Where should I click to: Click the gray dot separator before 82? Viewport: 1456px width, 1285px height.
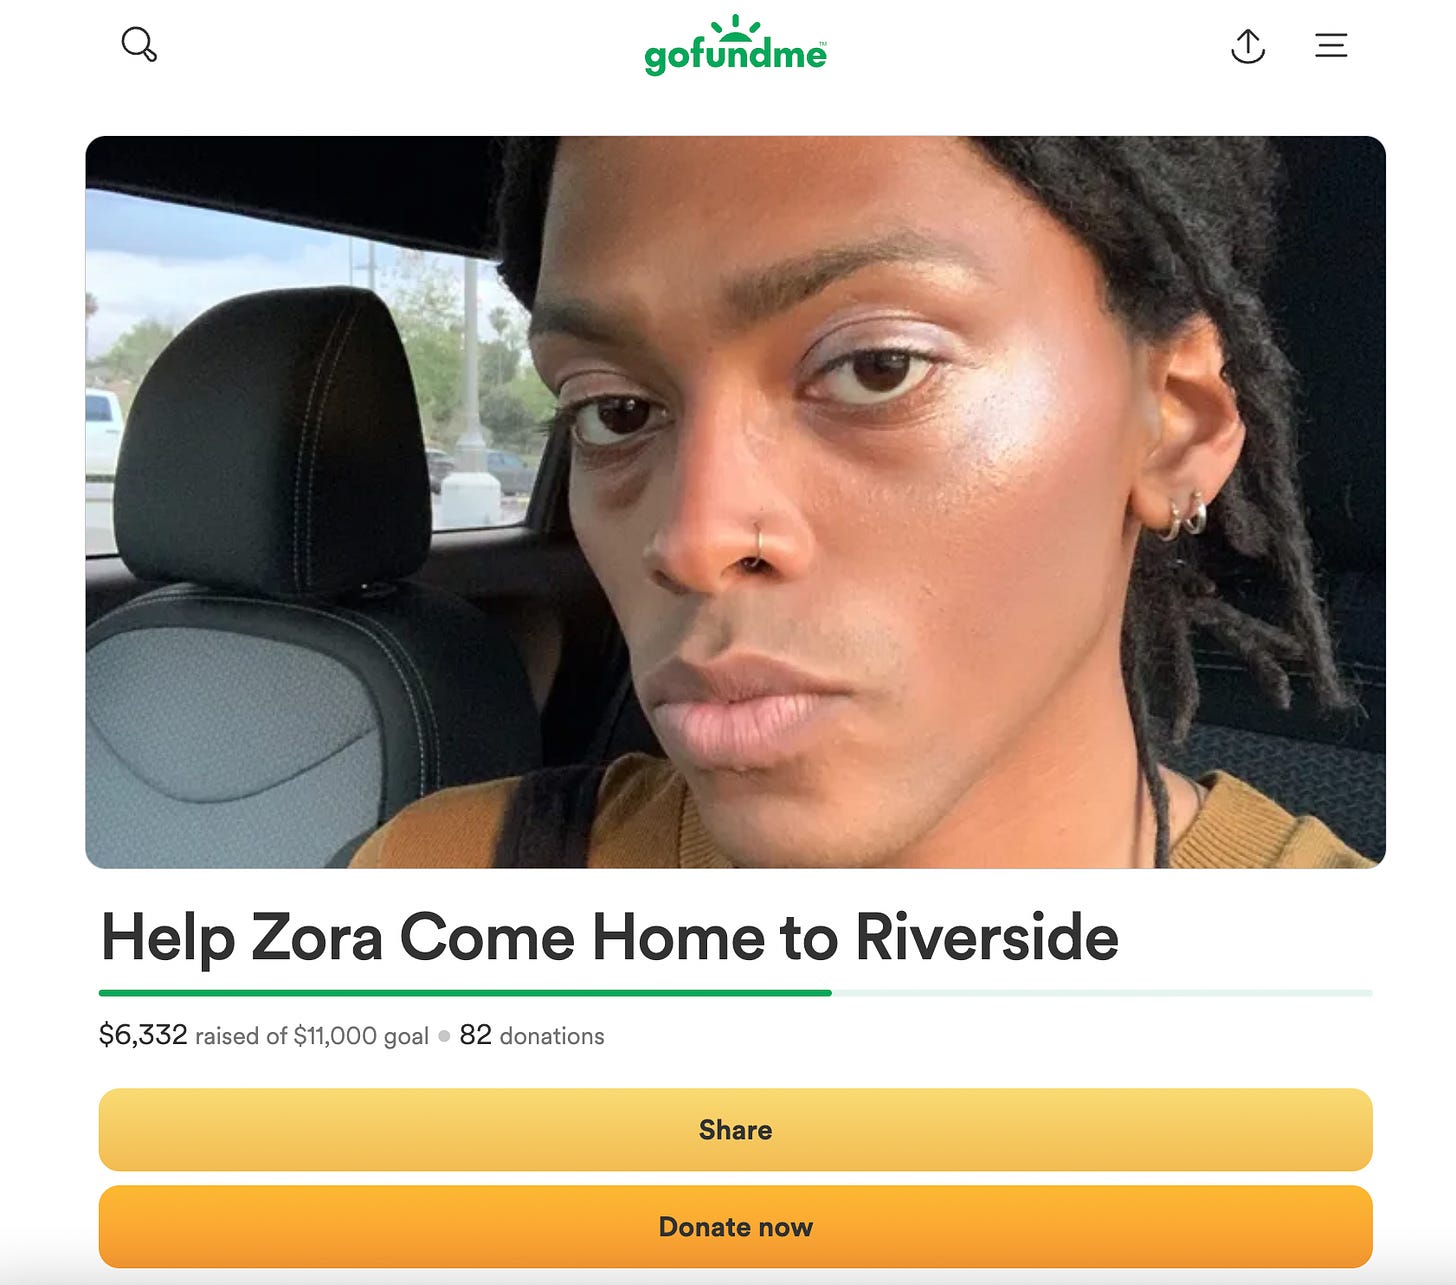[444, 1036]
